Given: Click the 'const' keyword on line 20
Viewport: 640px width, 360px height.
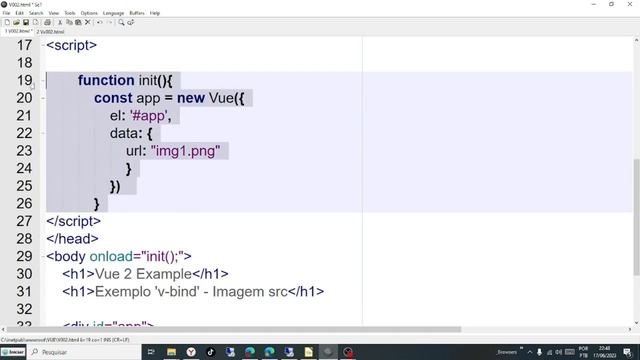Looking at the screenshot, I should click(x=113, y=98).
